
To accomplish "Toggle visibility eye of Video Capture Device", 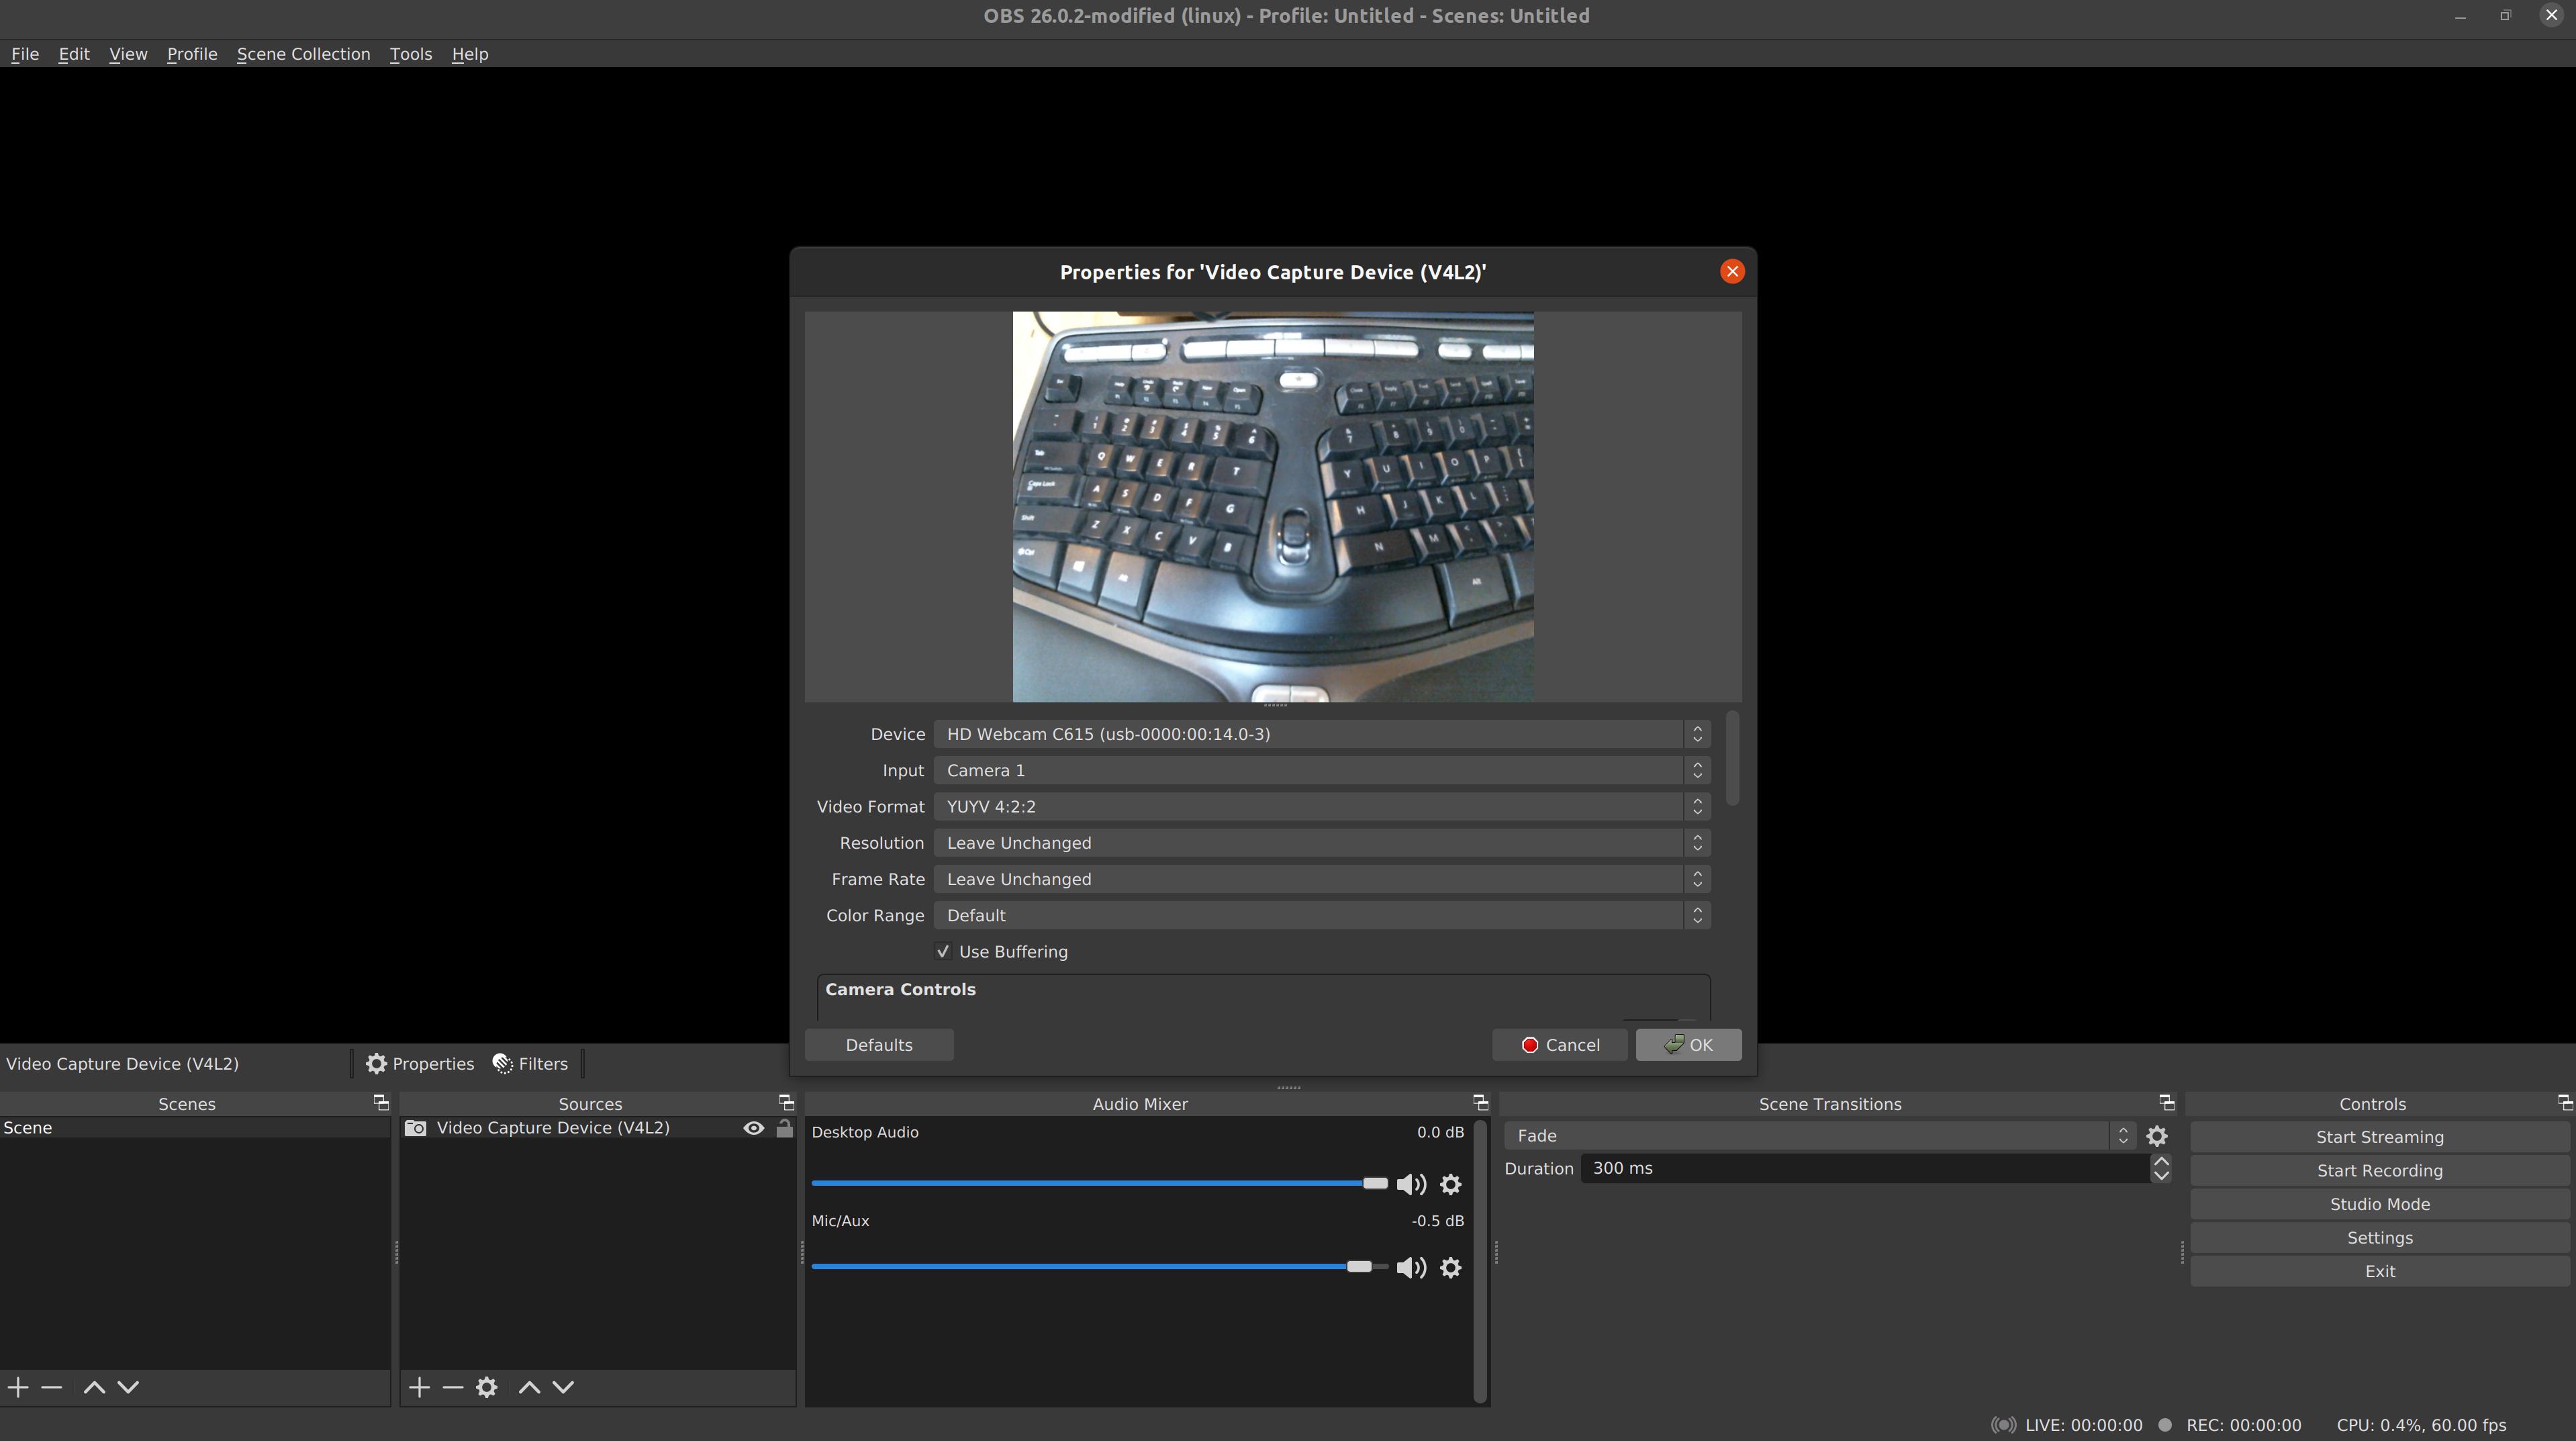I will (x=754, y=1128).
